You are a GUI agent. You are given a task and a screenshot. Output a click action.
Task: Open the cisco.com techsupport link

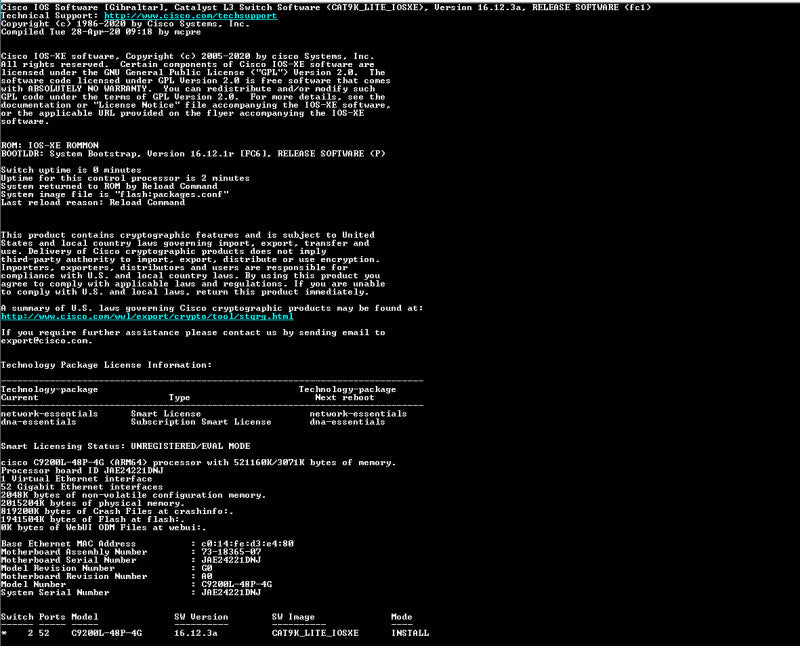(x=190, y=16)
